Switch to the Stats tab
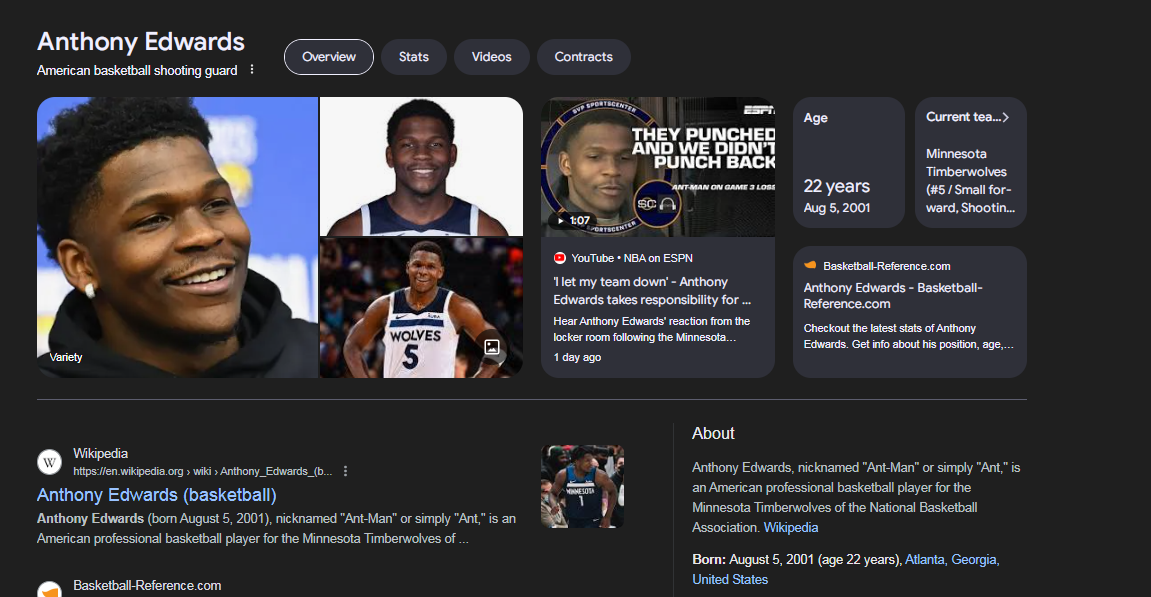This screenshot has height=597, width=1151. click(414, 57)
